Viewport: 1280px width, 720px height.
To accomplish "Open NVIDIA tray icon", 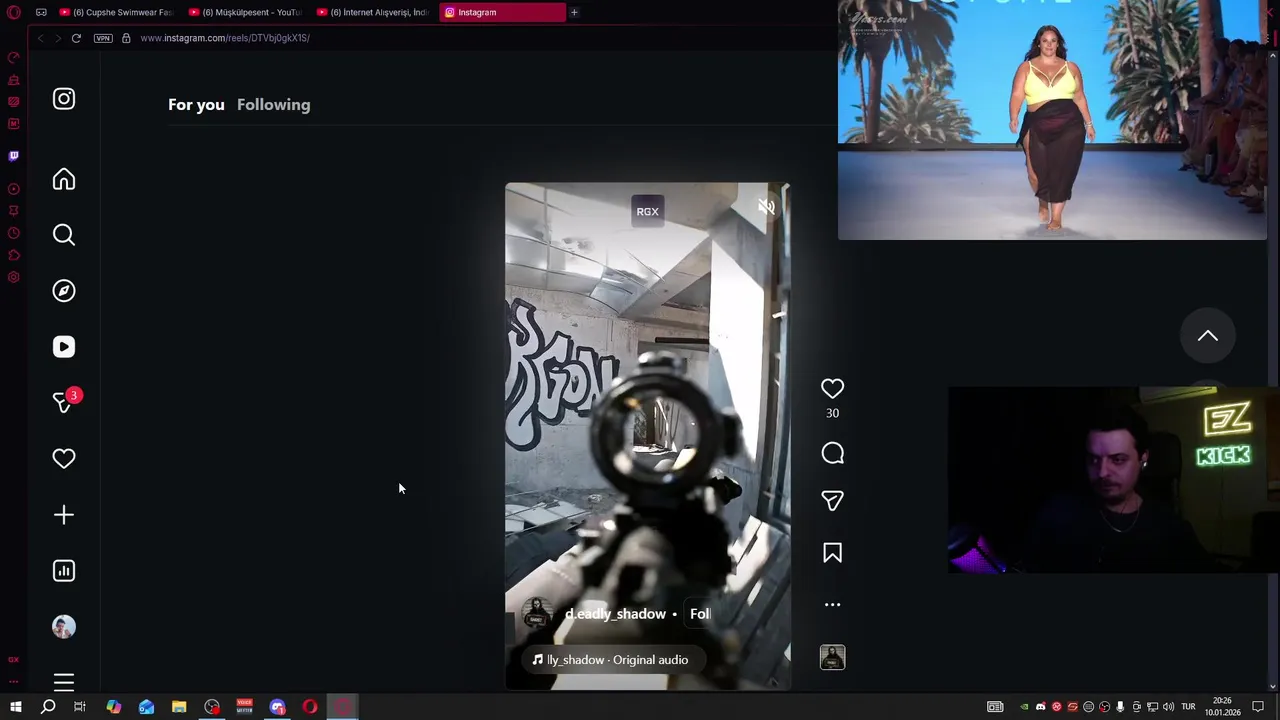I will (1024, 707).
